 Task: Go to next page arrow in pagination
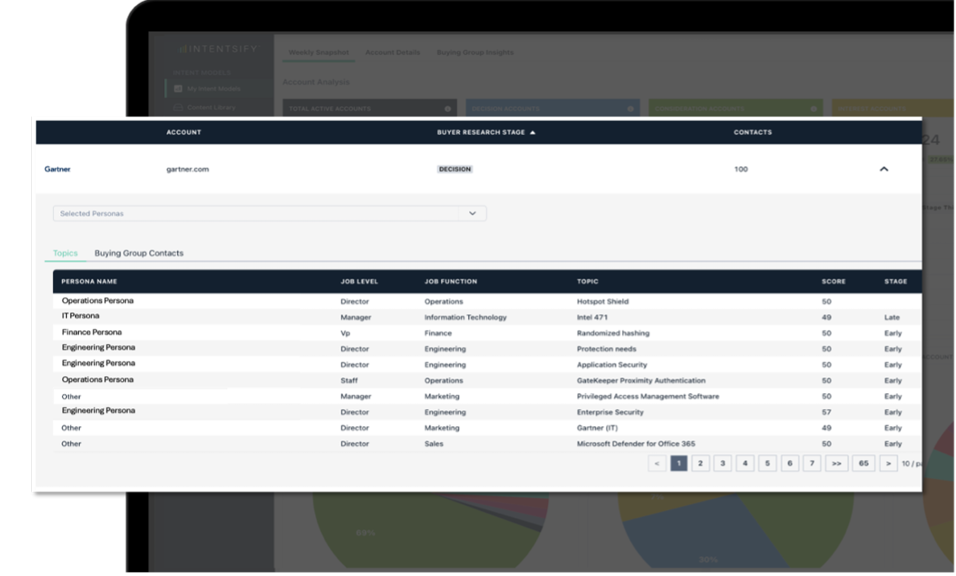tap(889, 464)
